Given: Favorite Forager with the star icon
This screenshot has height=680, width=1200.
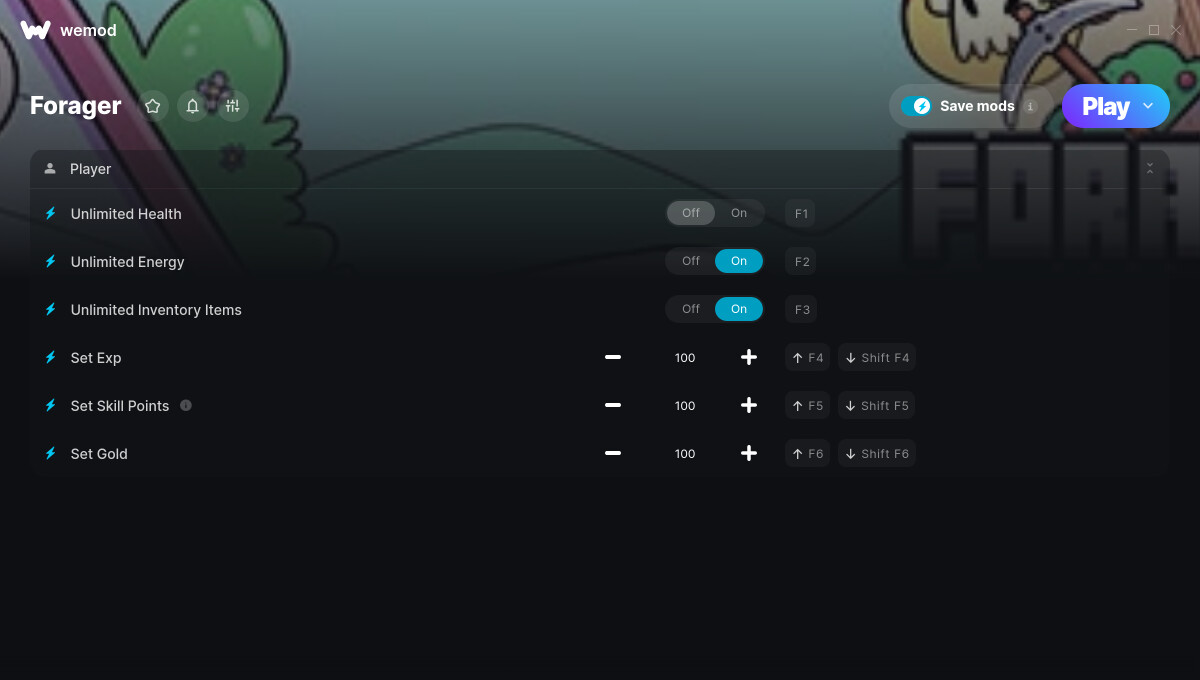Looking at the screenshot, I should [x=153, y=106].
